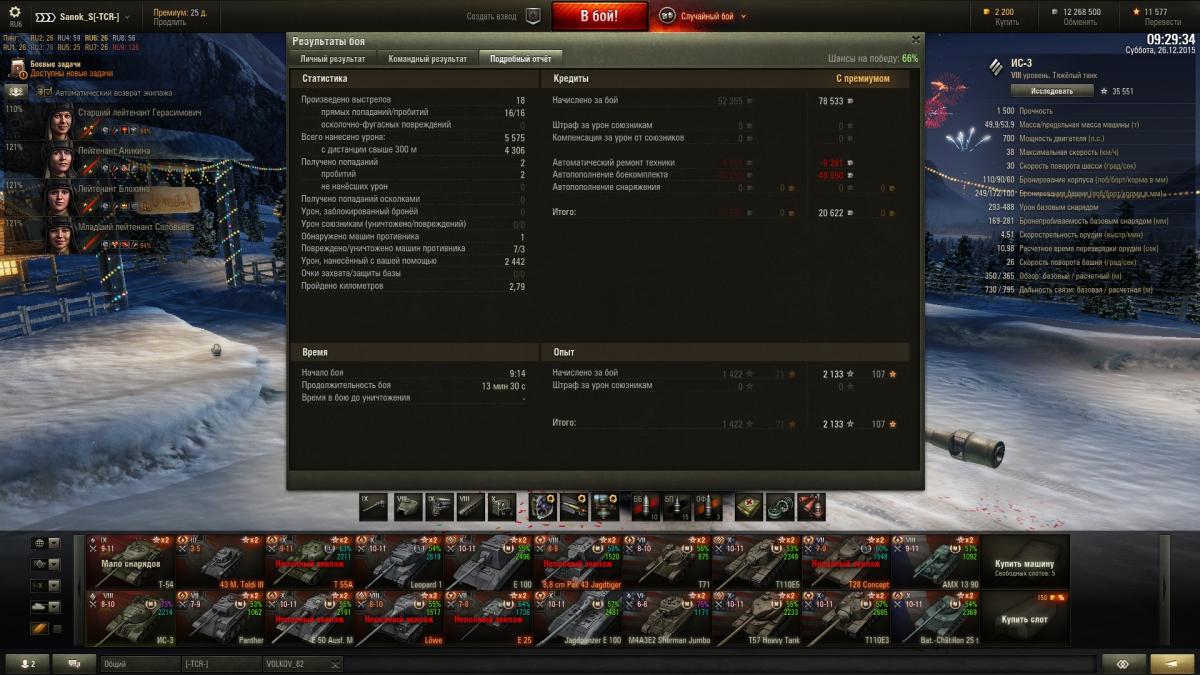Expand the tier filter dropdown arrow

point(54,585)
